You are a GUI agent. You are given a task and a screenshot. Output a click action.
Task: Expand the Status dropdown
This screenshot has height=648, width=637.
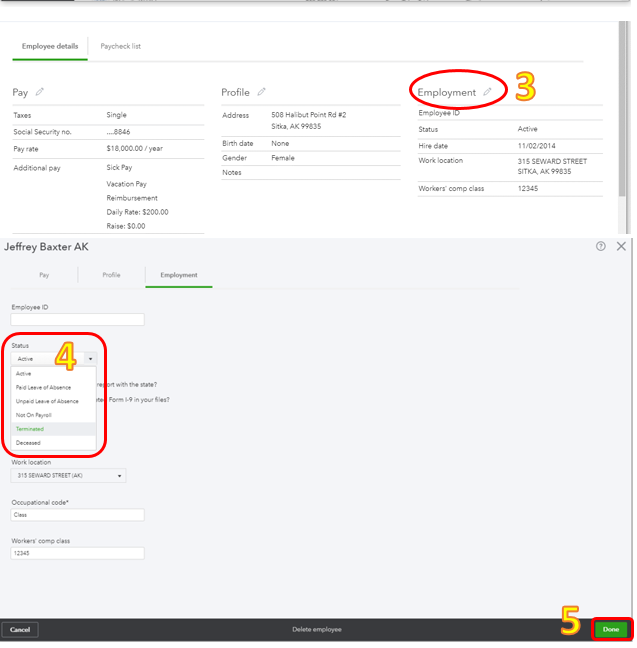click(x=55, y=358)
